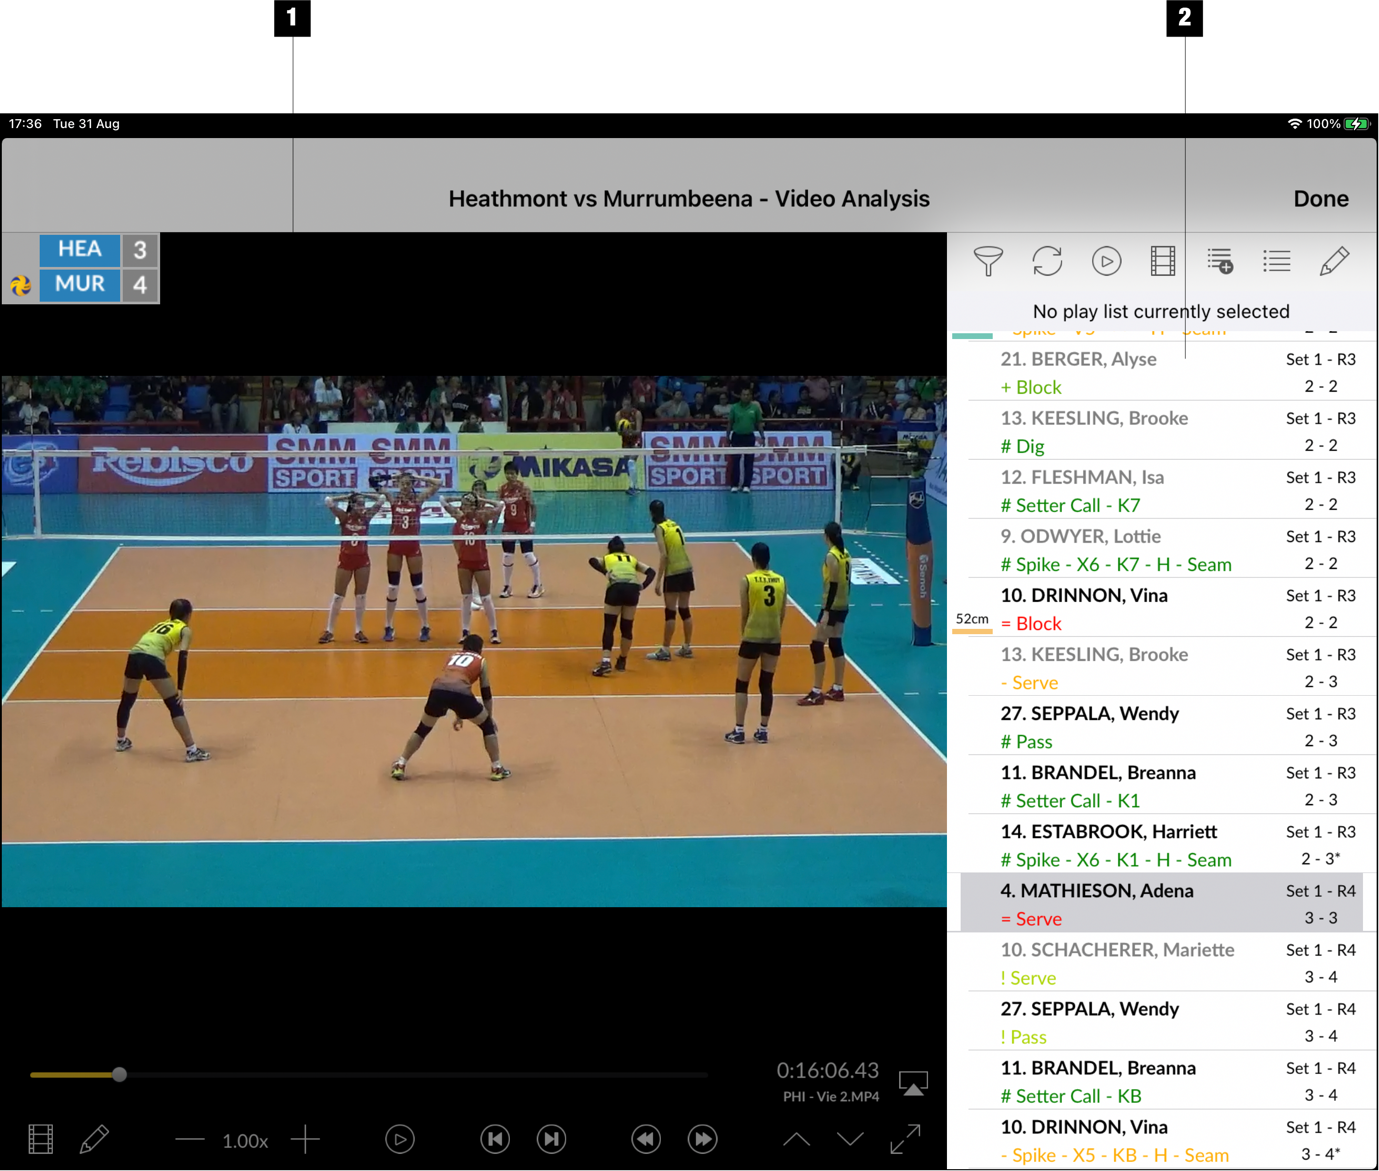Increase playback speed with the plus control

click(x=306, y=1139)
